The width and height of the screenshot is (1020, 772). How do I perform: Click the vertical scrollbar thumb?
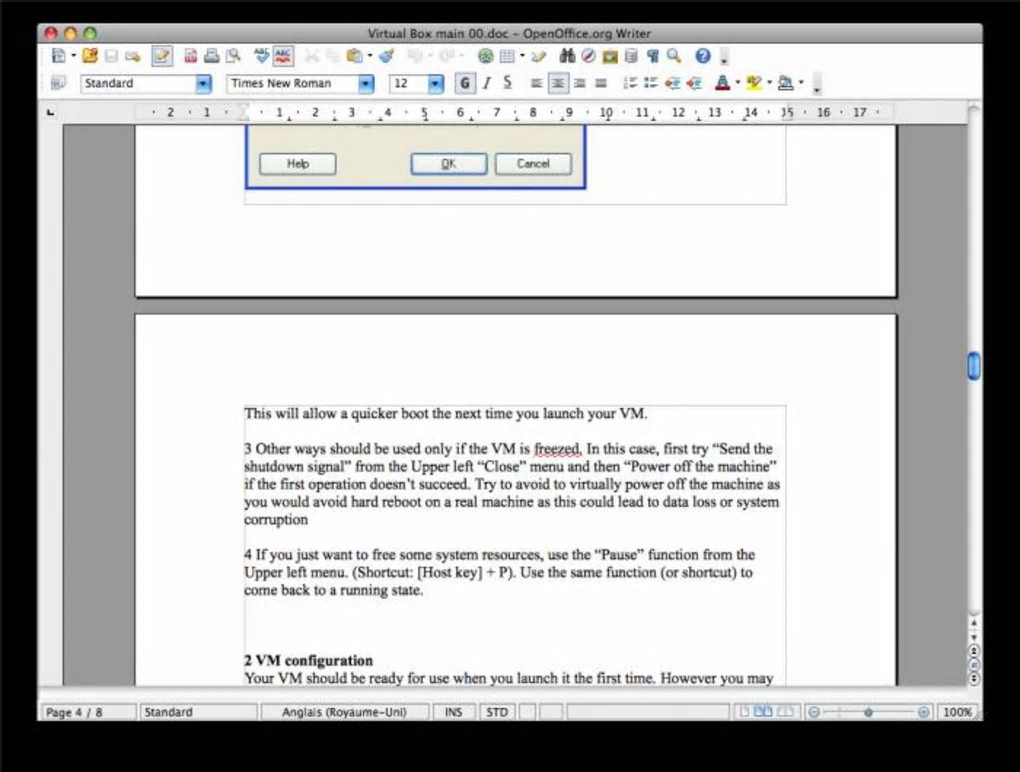(x=973, y=366)
